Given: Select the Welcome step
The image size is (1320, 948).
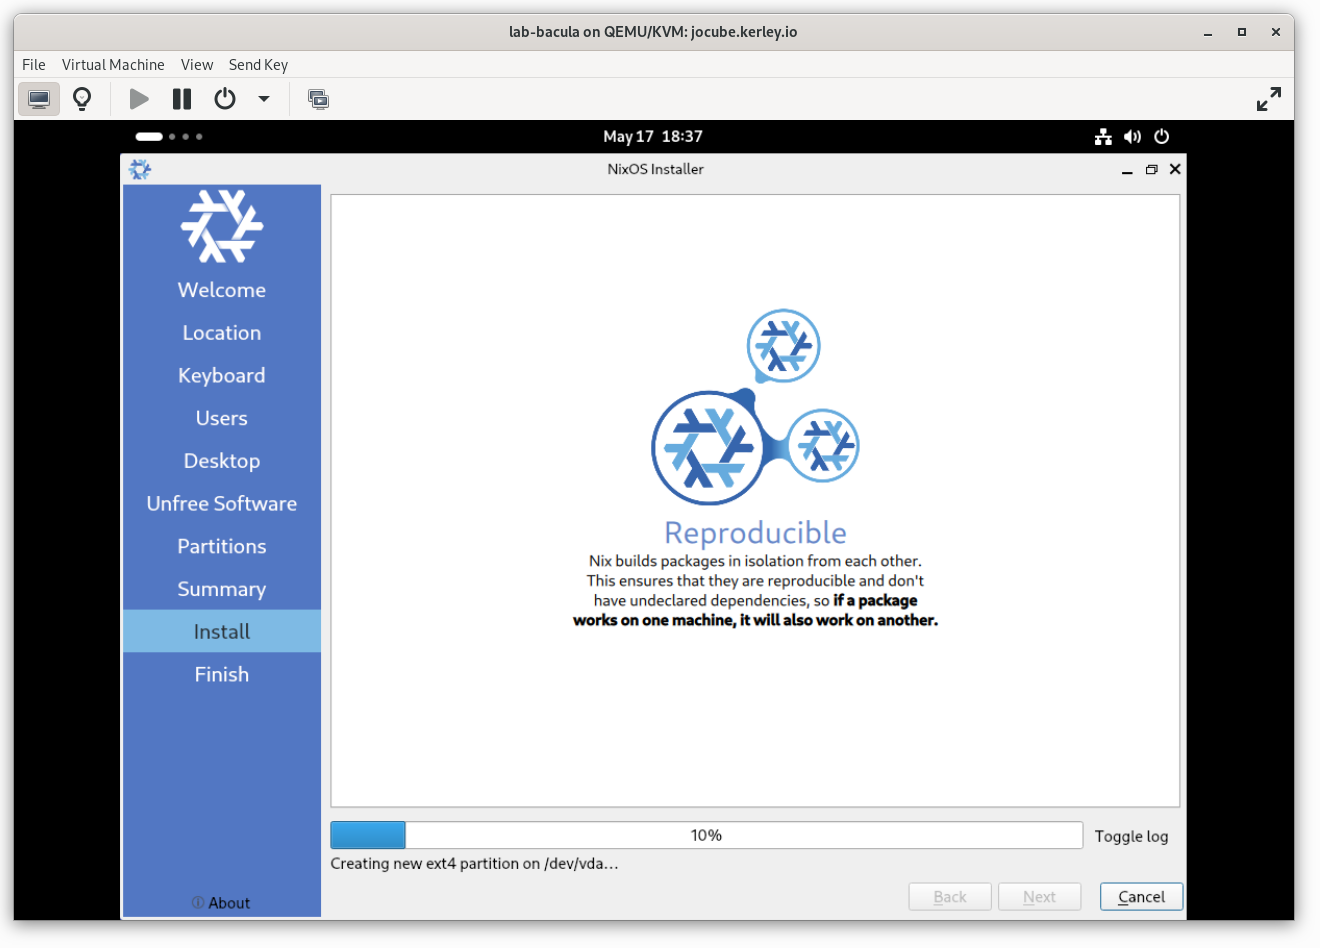Looking at the screenshot, I should tap(222, 290).
